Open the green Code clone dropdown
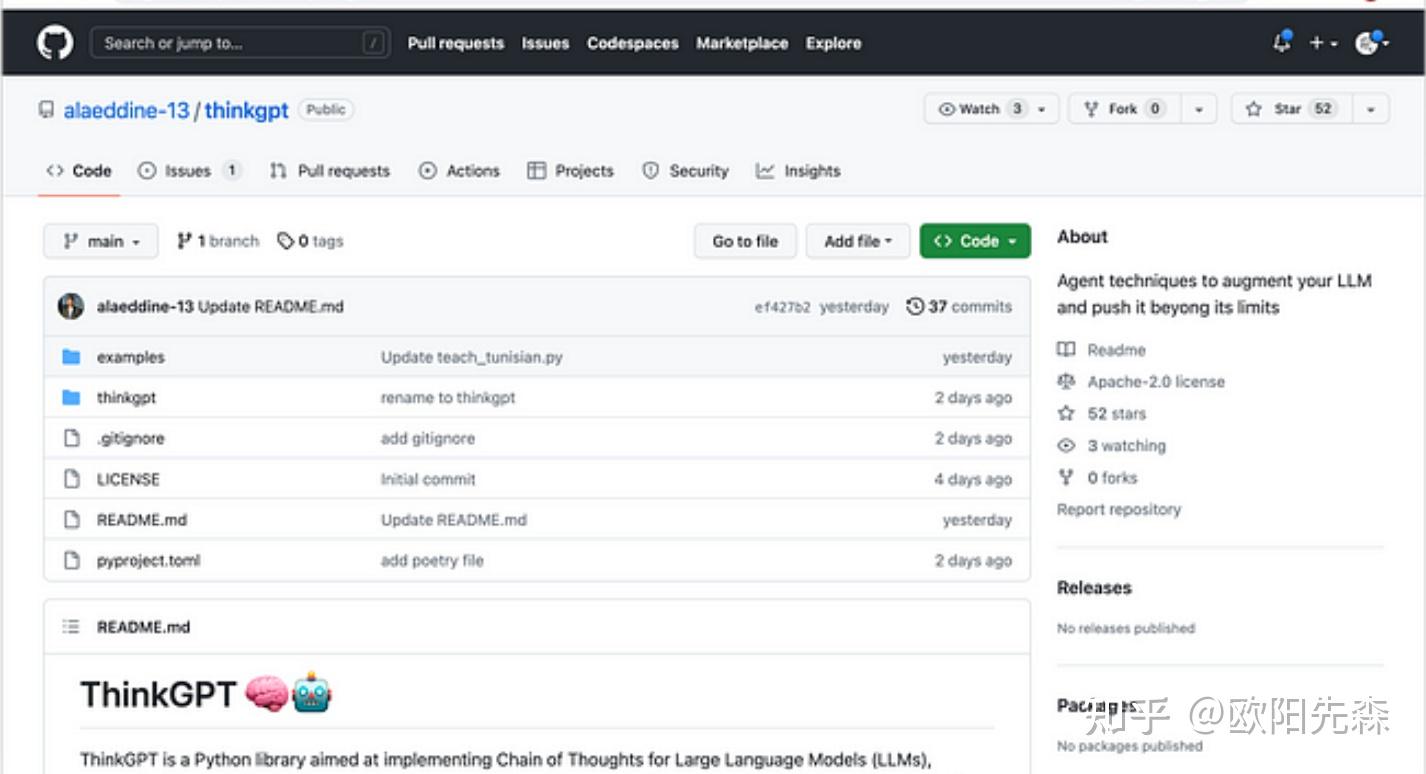 pyautogui.click(x=975, y=241)
